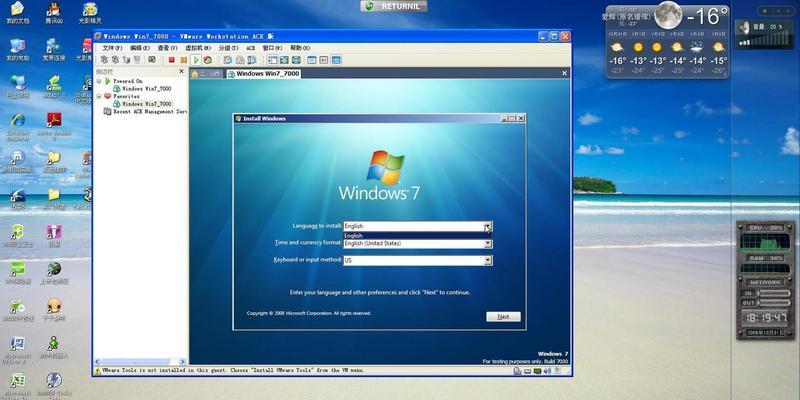Click the Microsoft Excel desktop shortcut

click(x=17, y=381)
